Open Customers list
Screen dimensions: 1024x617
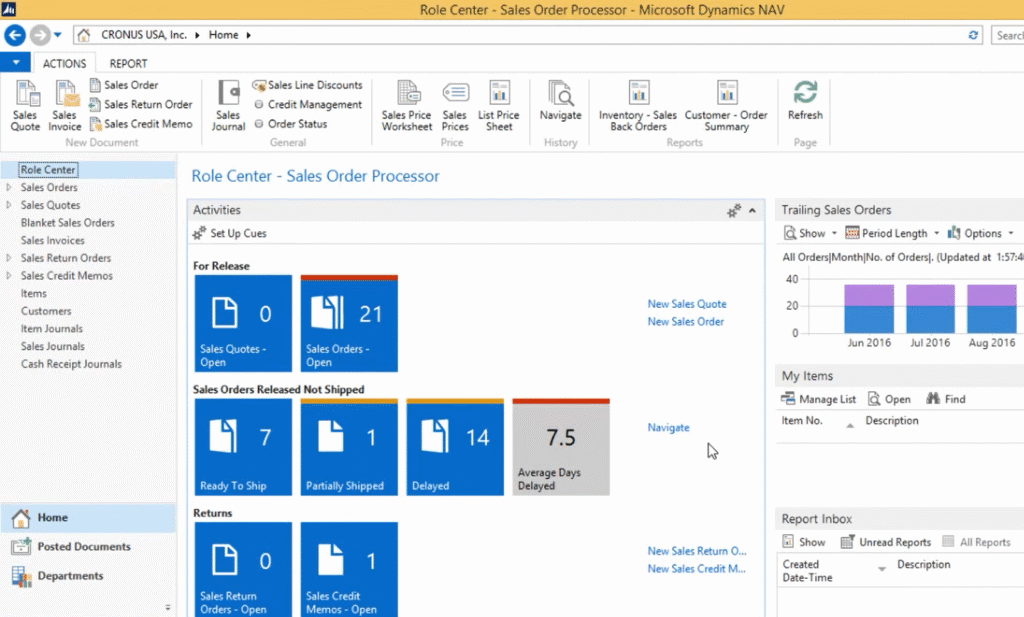pos(46,311)
